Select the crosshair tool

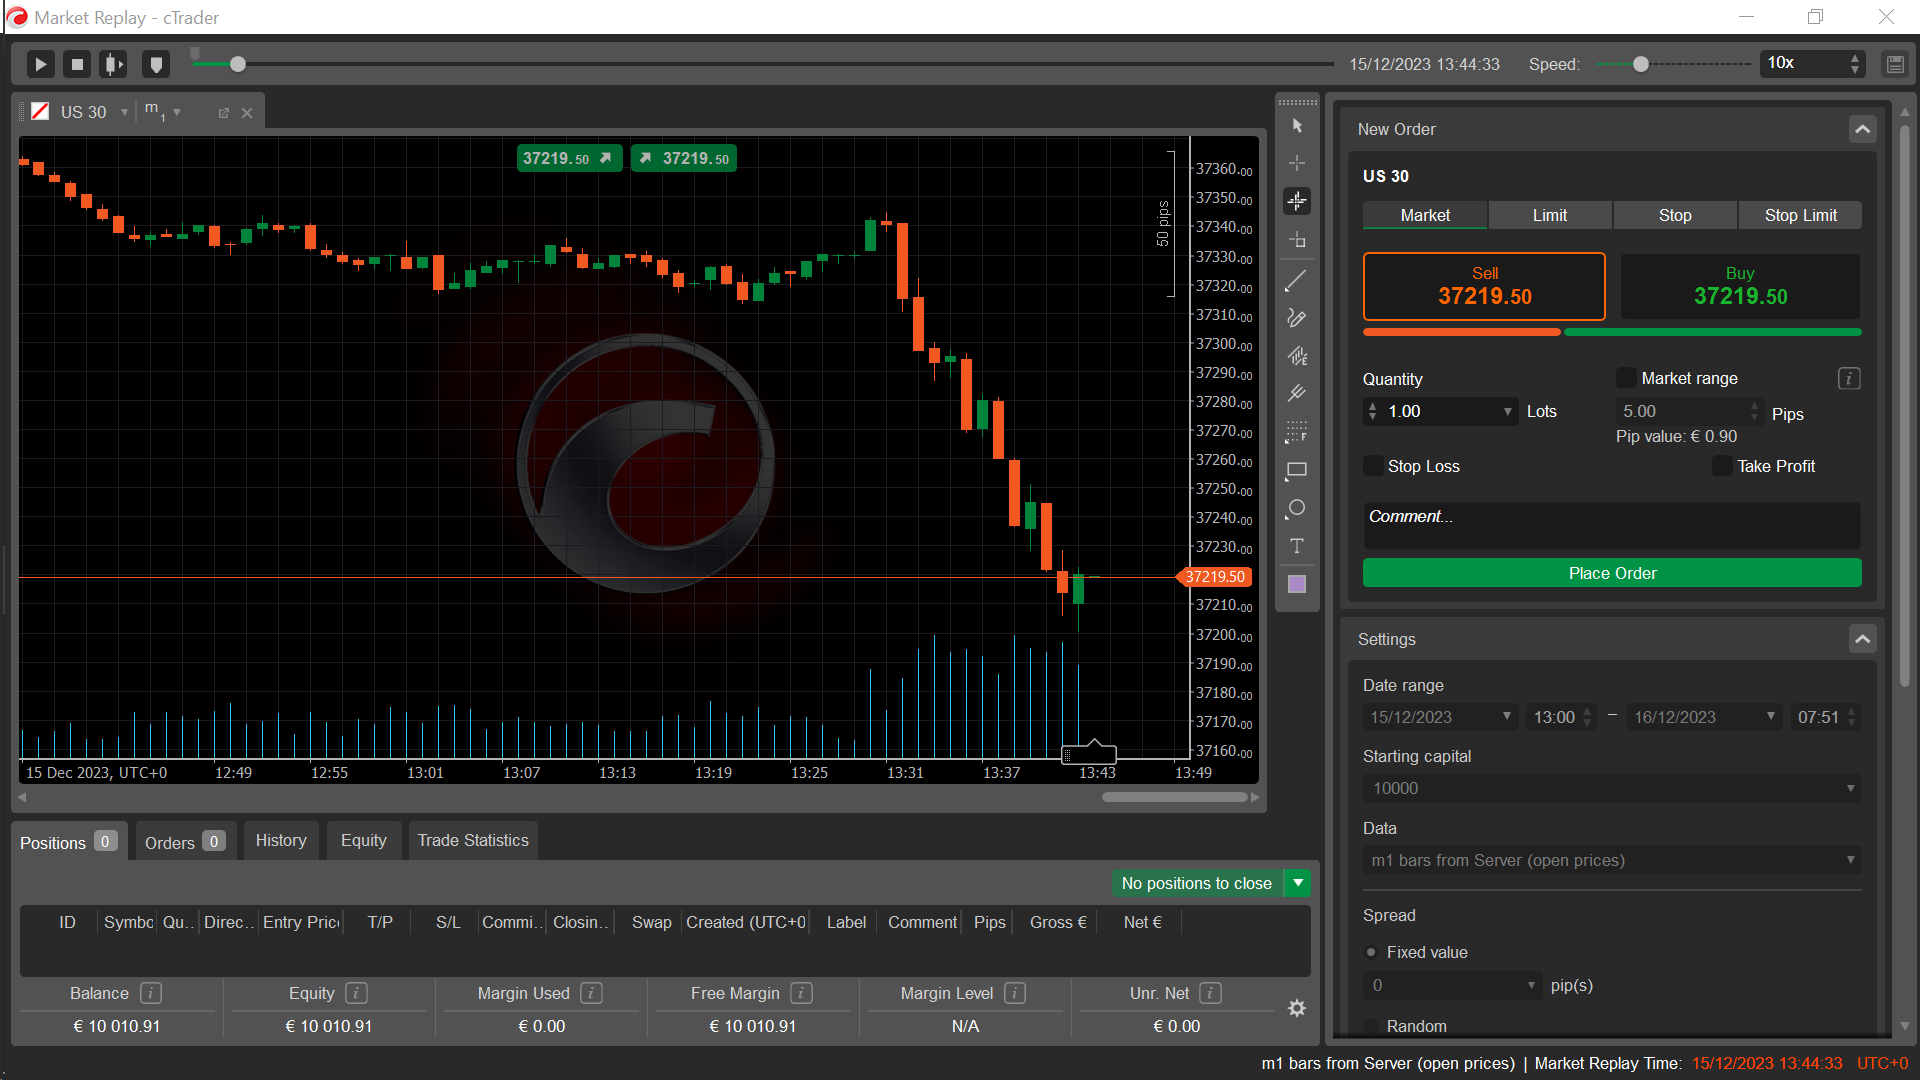(x=1297, y=163)
